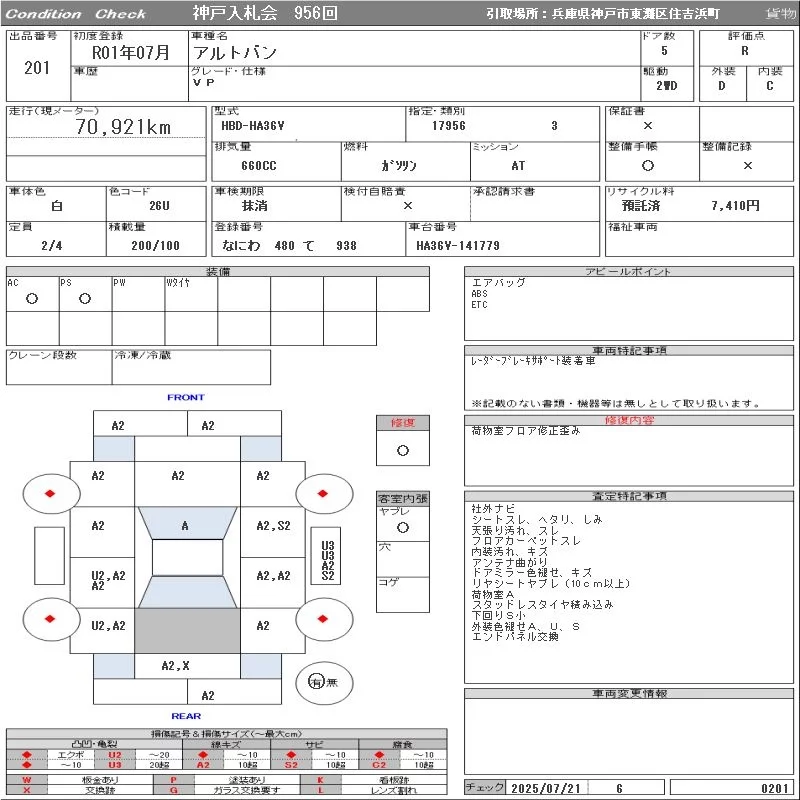This screenshot has width=800, height=800.
Task: Click the upper-left tire circle on the car diagram
Action: point(52,493)
